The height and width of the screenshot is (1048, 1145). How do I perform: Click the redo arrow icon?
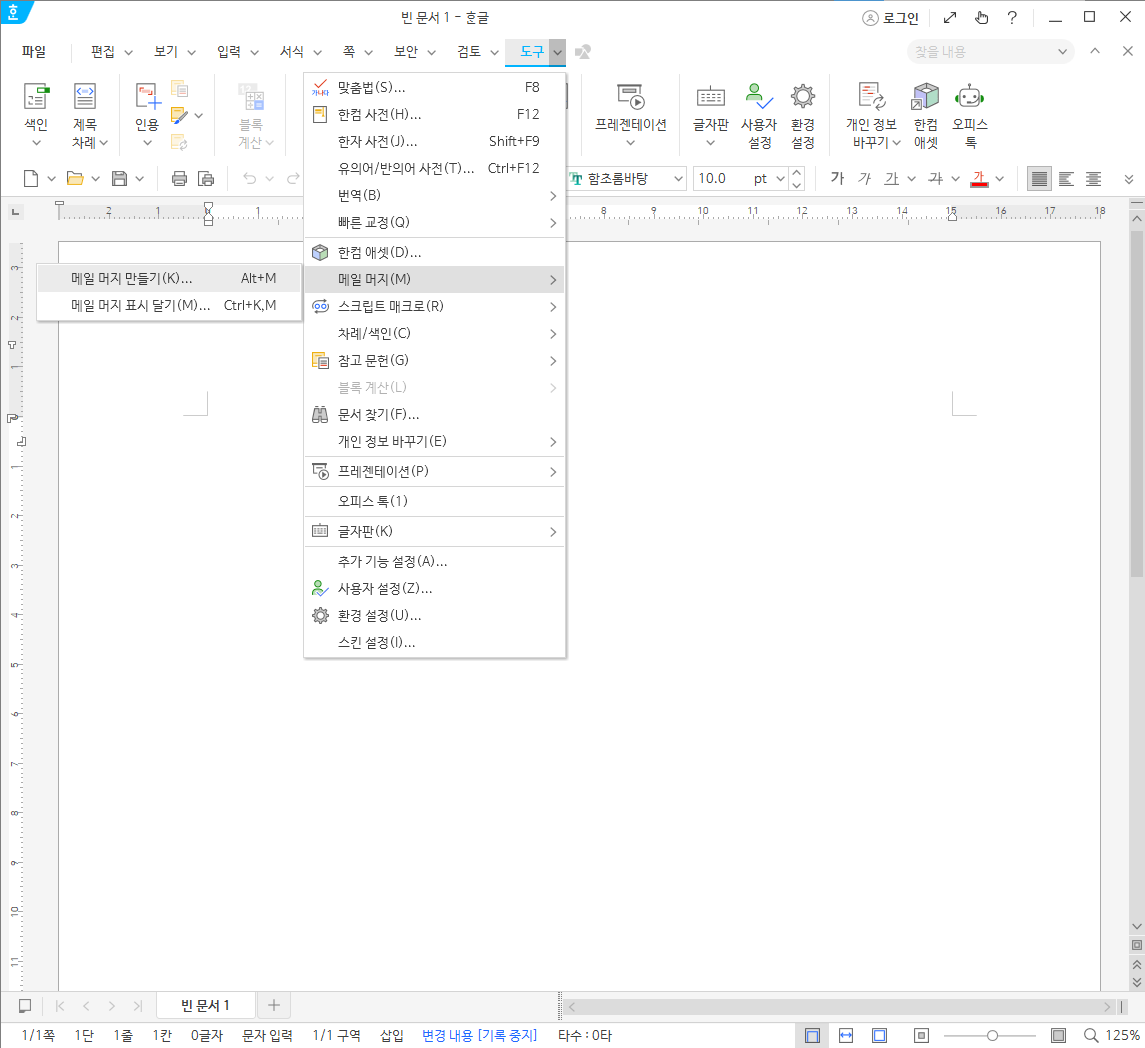click(x=293, y=178)
